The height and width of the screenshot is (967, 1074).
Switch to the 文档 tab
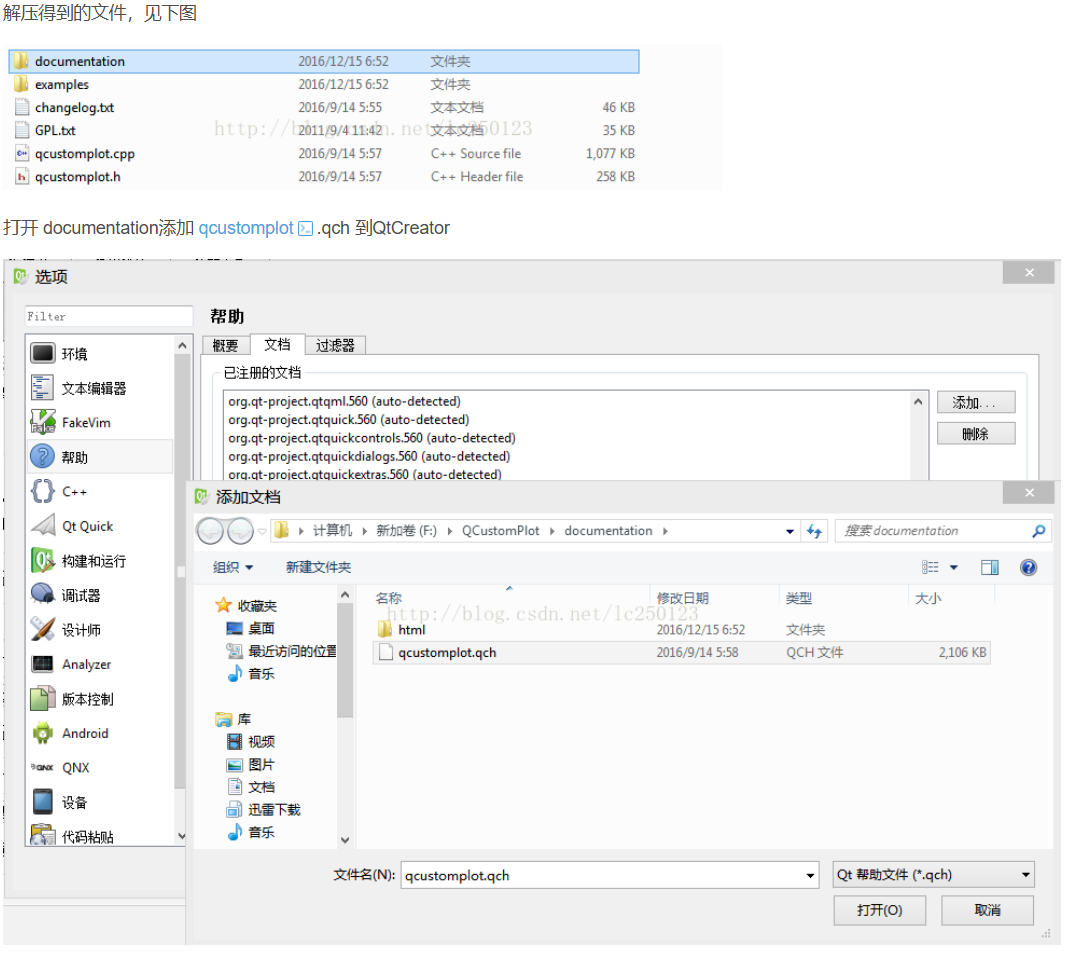tap(277, 344)
